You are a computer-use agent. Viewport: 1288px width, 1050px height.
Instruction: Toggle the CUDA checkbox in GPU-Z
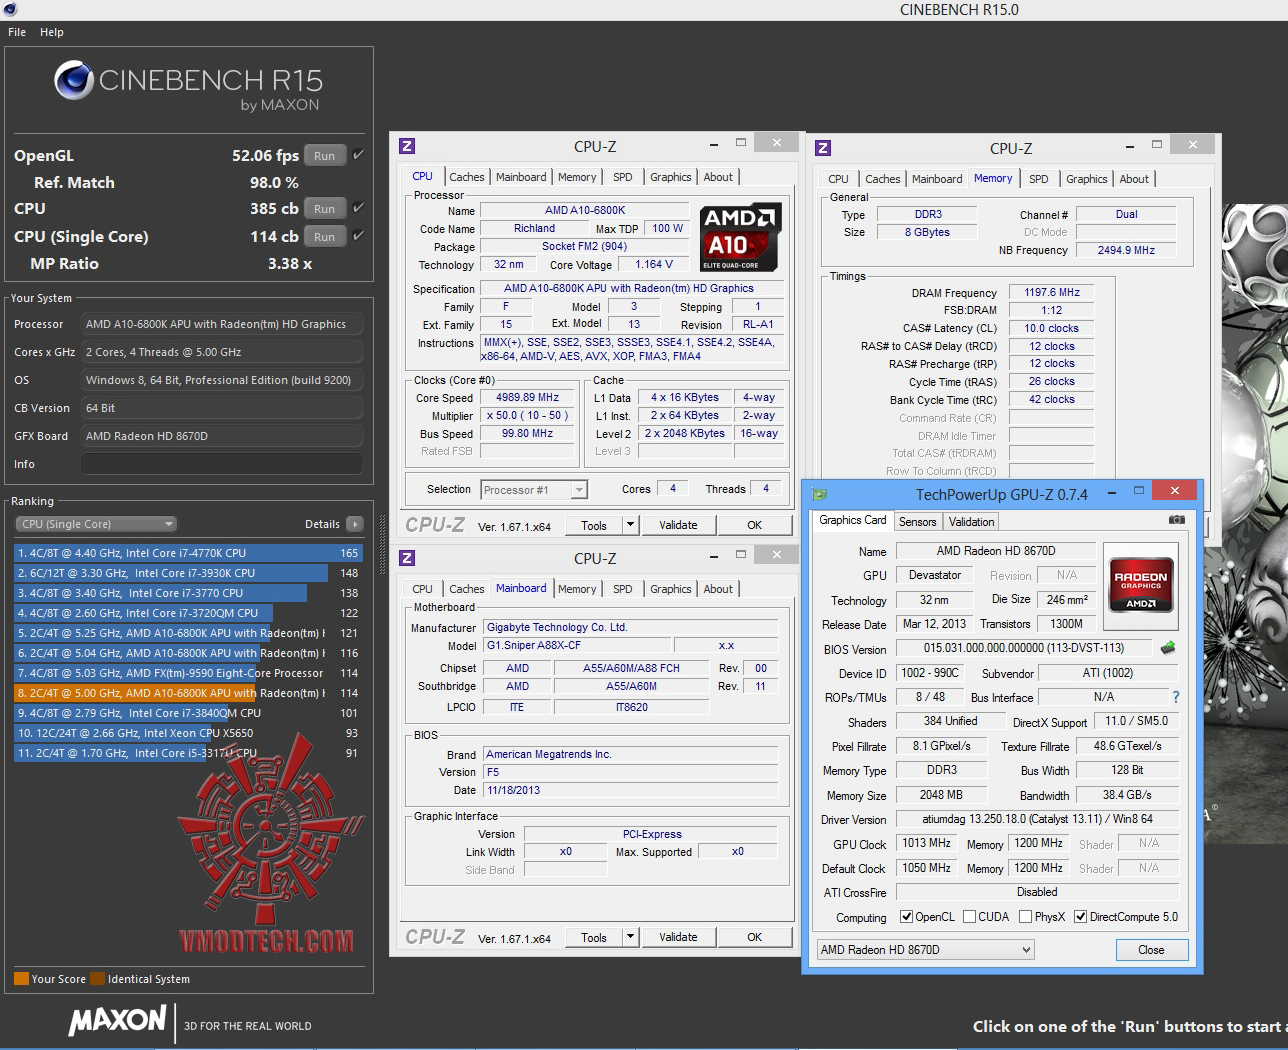[969, 917]
